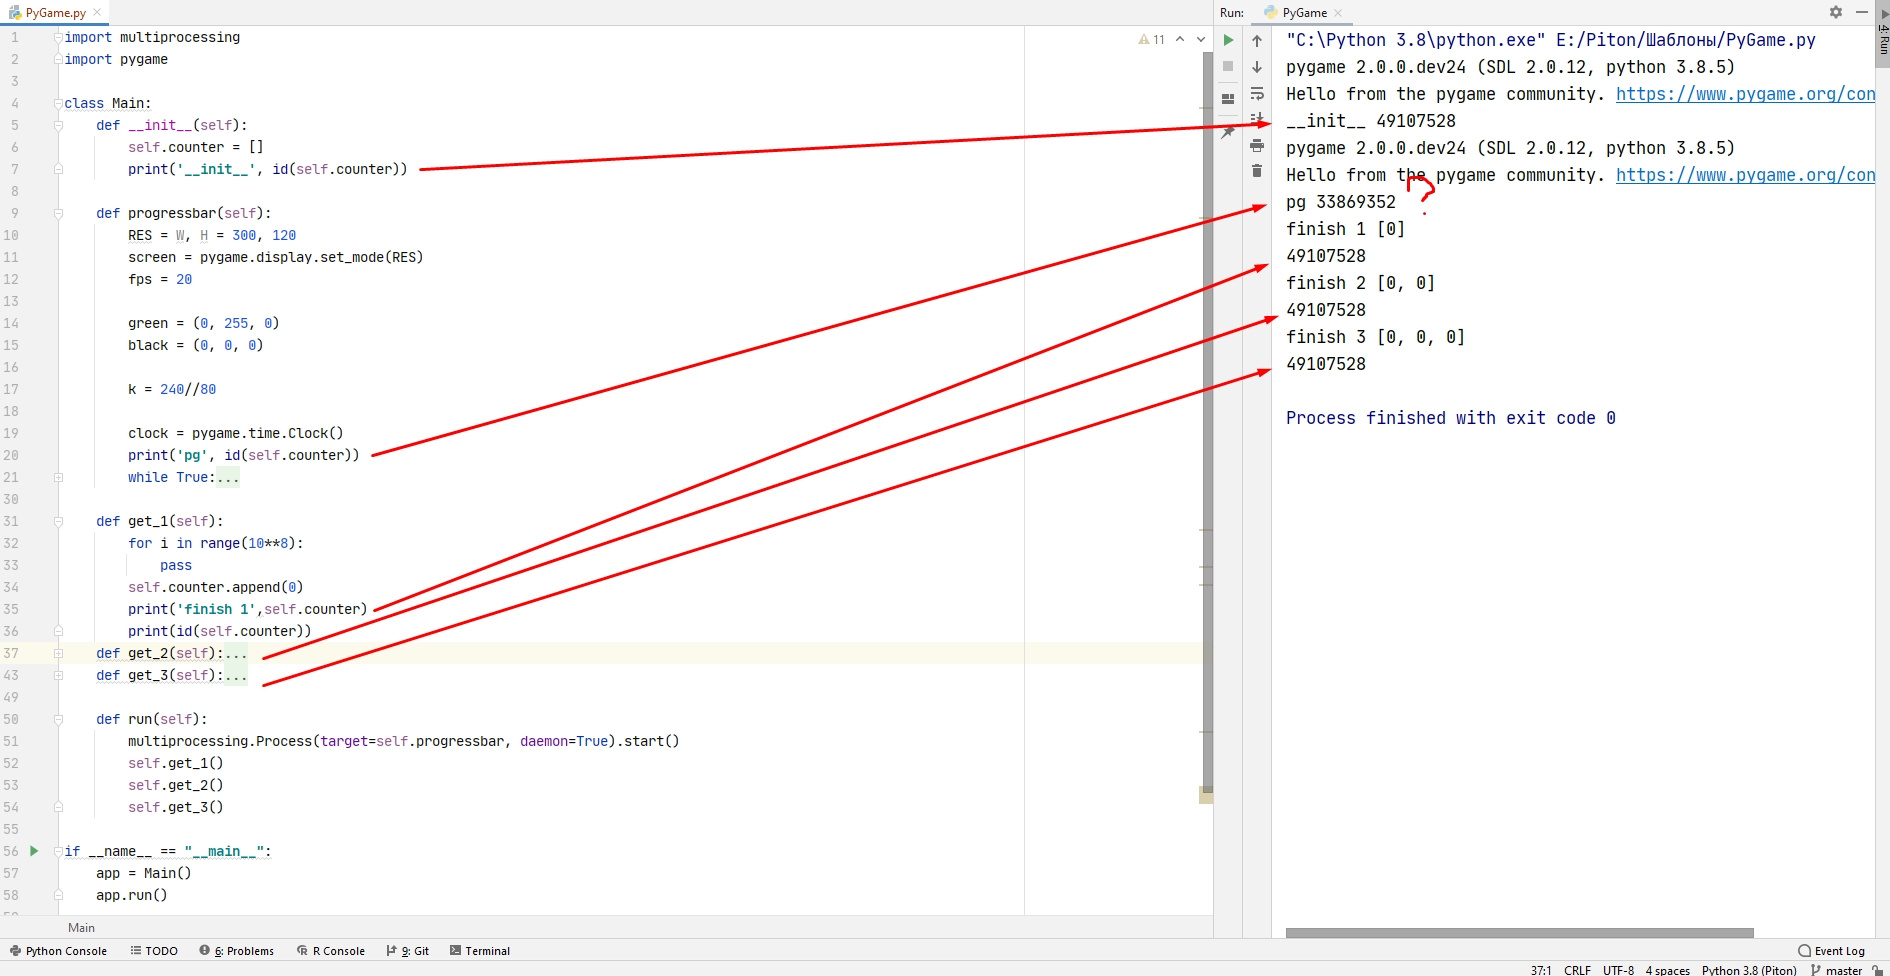Click line number 37 in the gutter
1890x976 pixels.
(x=11, y=653)
